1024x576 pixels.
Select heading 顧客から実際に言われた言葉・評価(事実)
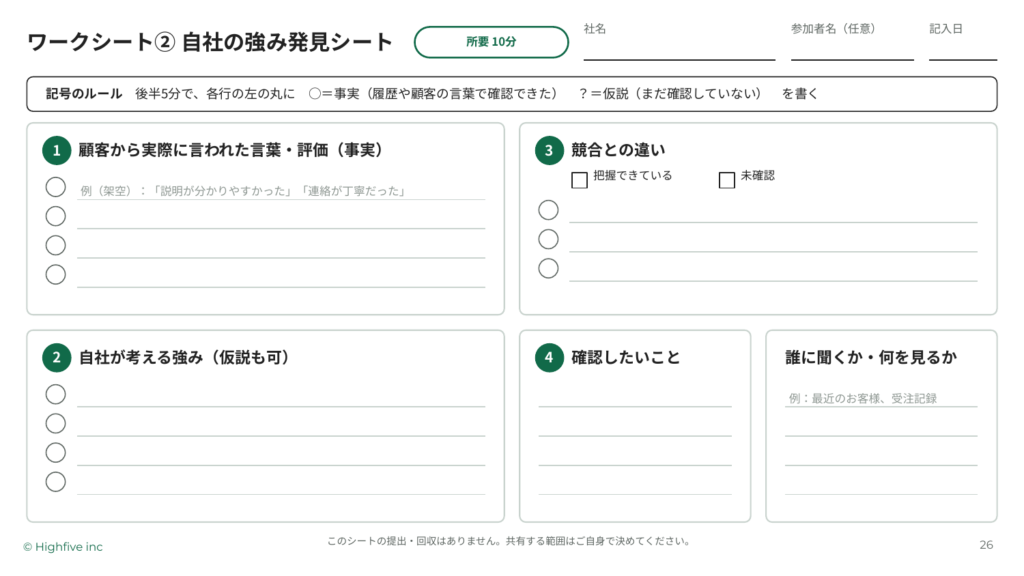tap(231, 150)
